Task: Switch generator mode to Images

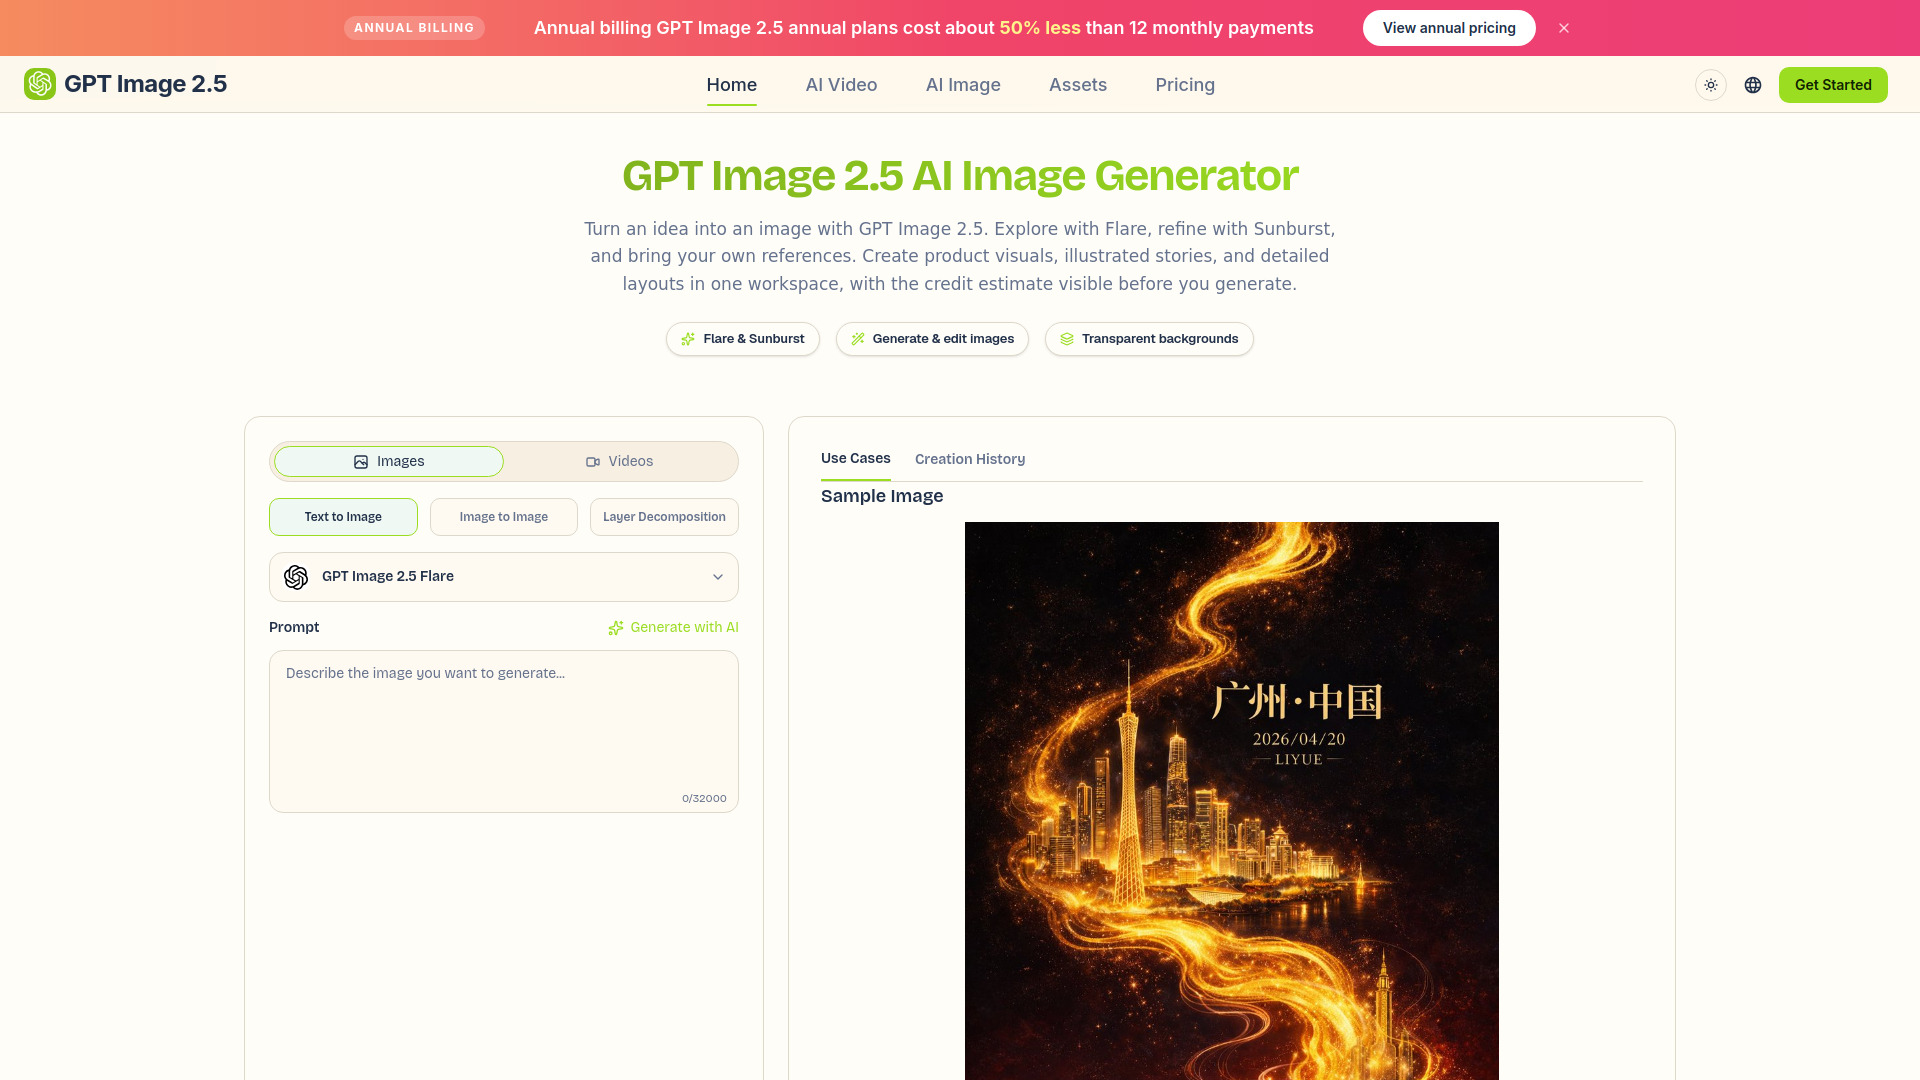Action: pyautogui.click(x=389, y=462)
